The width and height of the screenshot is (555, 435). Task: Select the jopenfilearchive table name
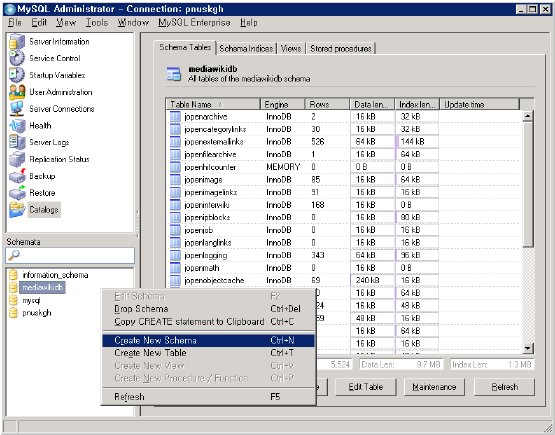pyautogui.click(x=210, y=154)
